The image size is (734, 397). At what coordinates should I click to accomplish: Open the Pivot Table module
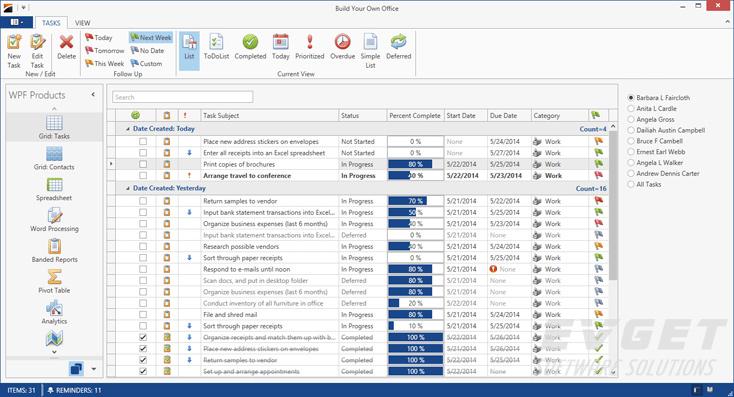(54, 281)
